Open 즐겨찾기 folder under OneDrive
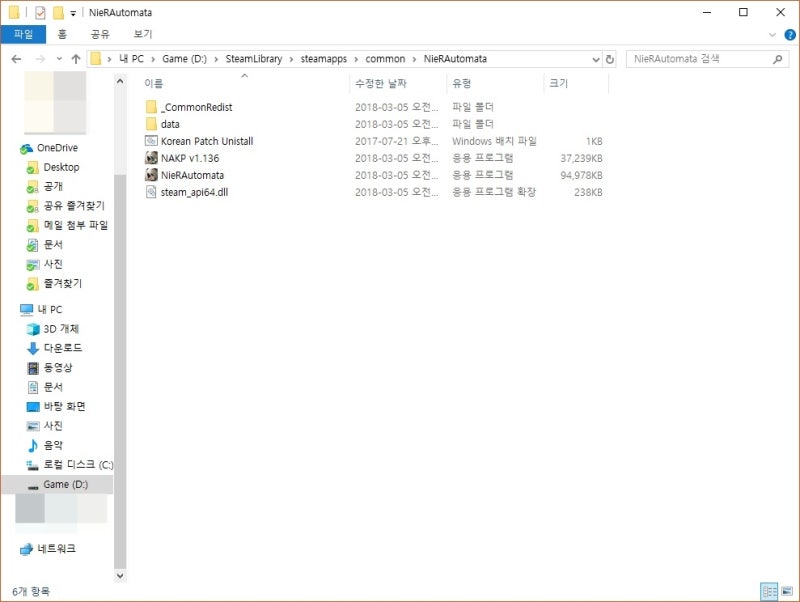The height and width of the screenshot is (602, 800). [x=62, y=284]
